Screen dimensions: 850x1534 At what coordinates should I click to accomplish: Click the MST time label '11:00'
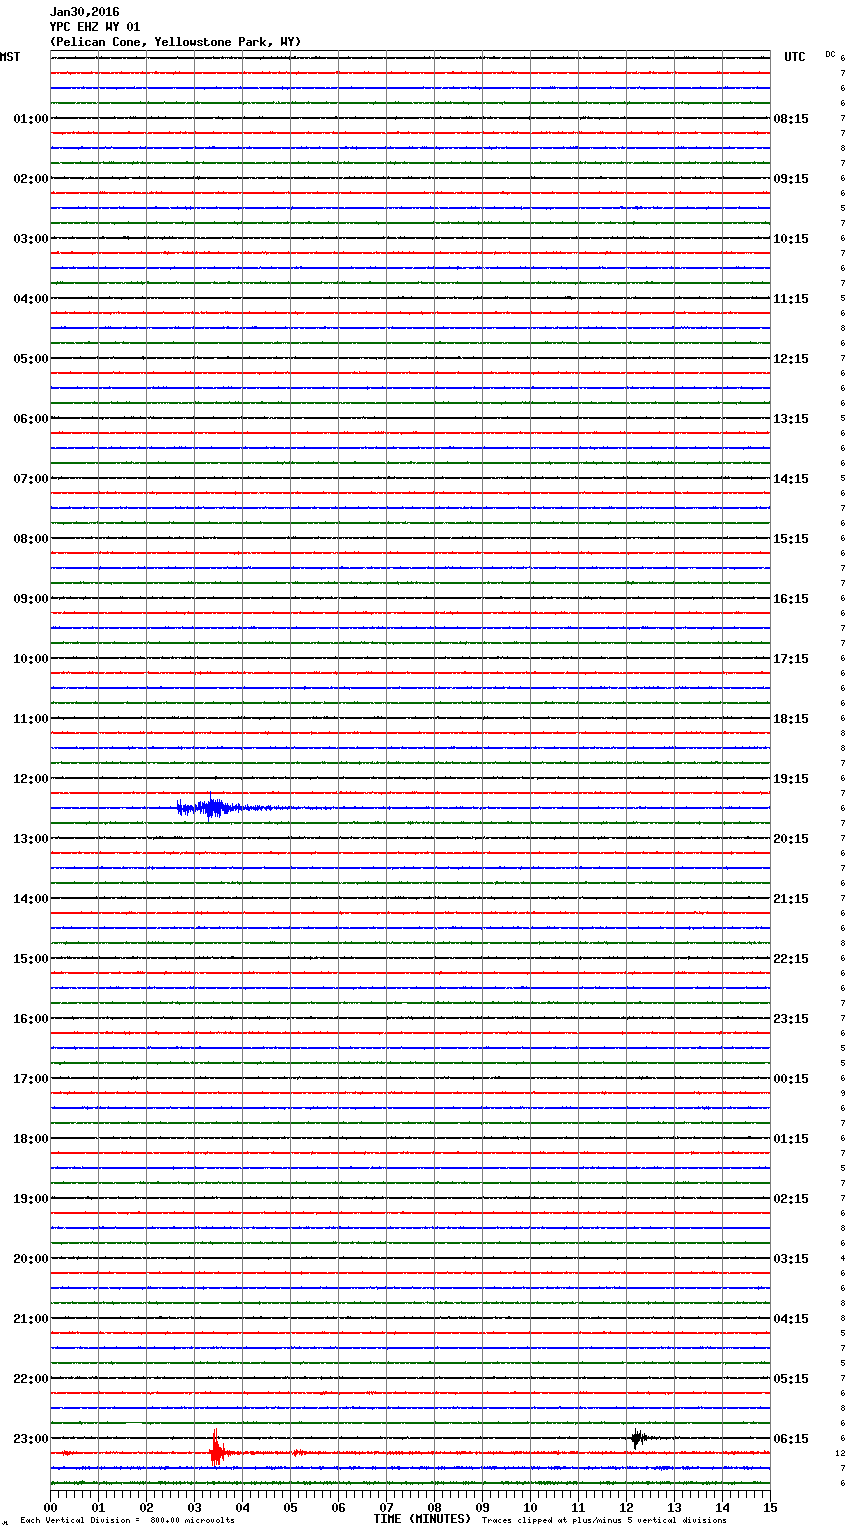click(x=31, y=719)
